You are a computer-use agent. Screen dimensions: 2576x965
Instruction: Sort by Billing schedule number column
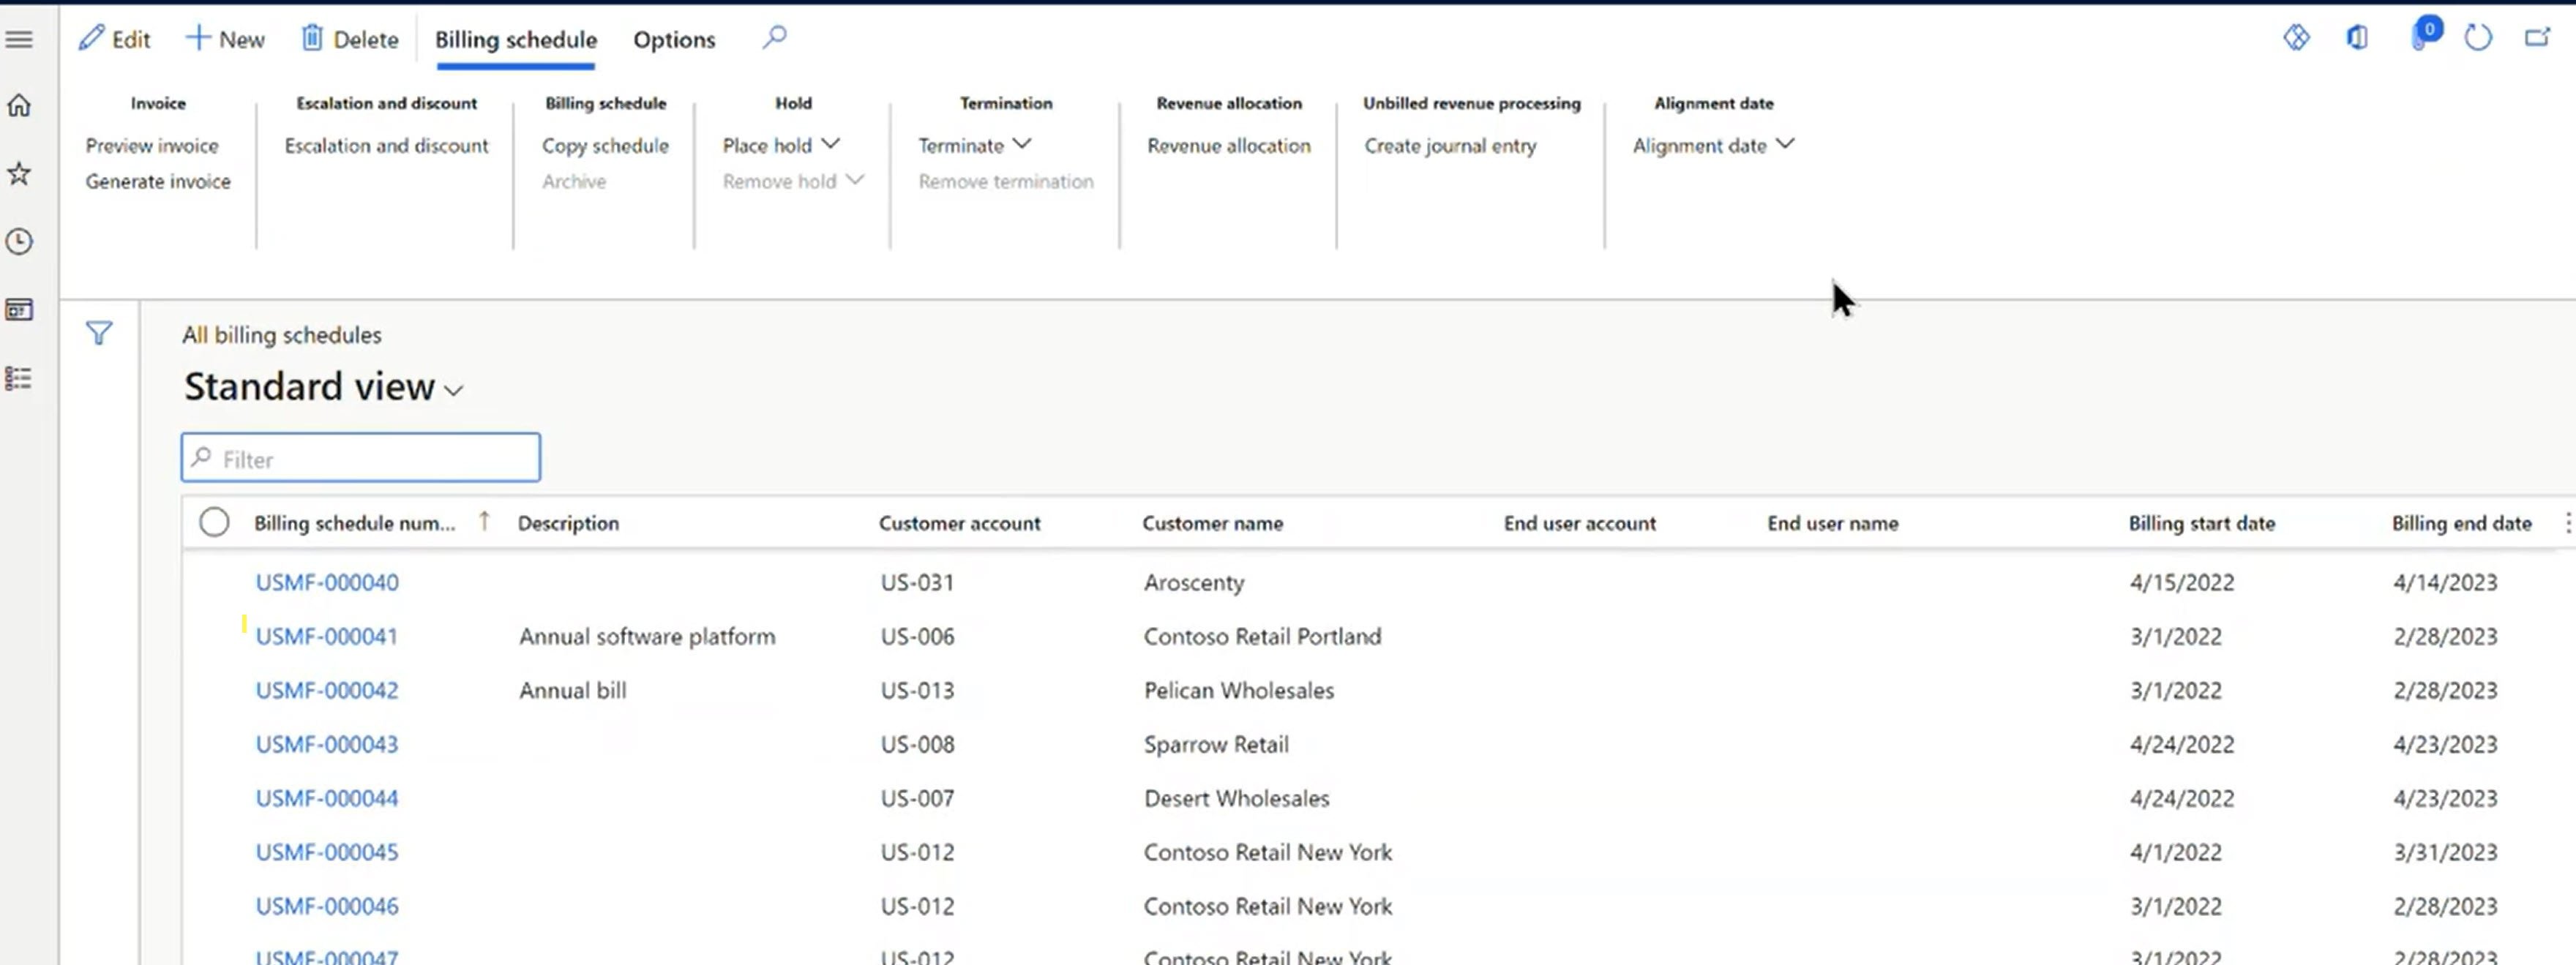click(x=356, y=522)
